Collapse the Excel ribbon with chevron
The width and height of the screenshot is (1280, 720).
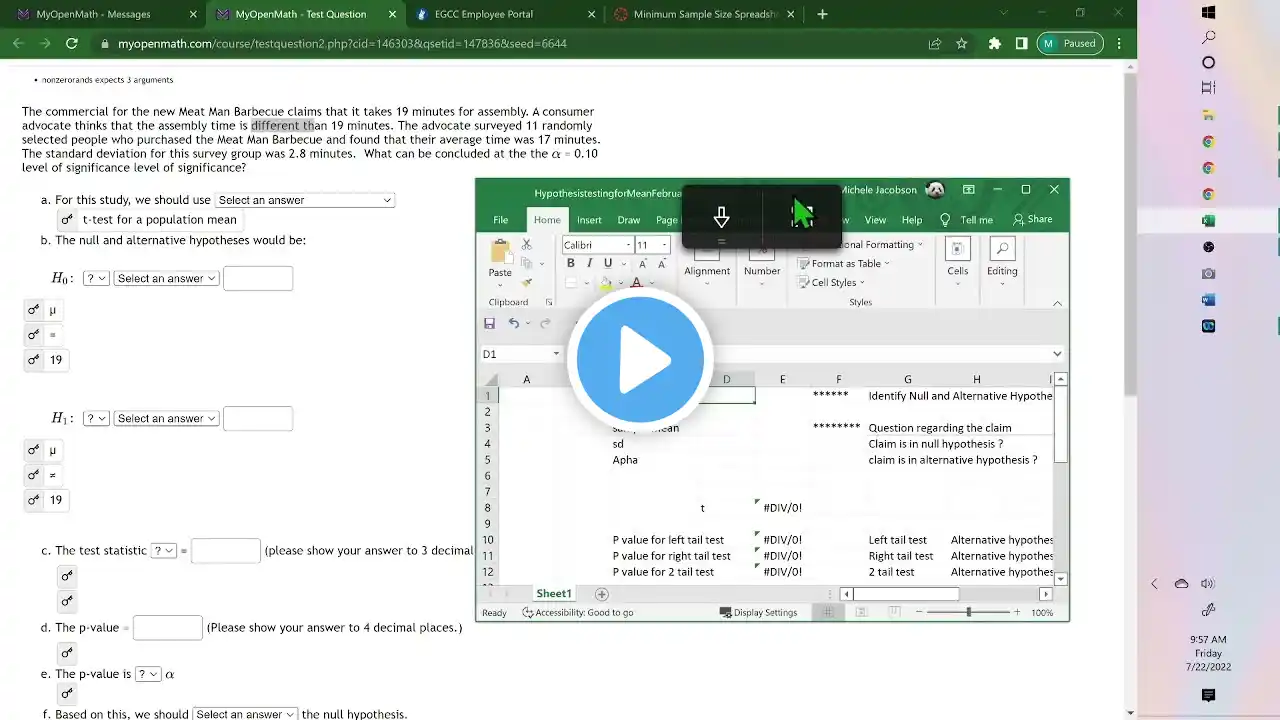tap(1057, 303)
